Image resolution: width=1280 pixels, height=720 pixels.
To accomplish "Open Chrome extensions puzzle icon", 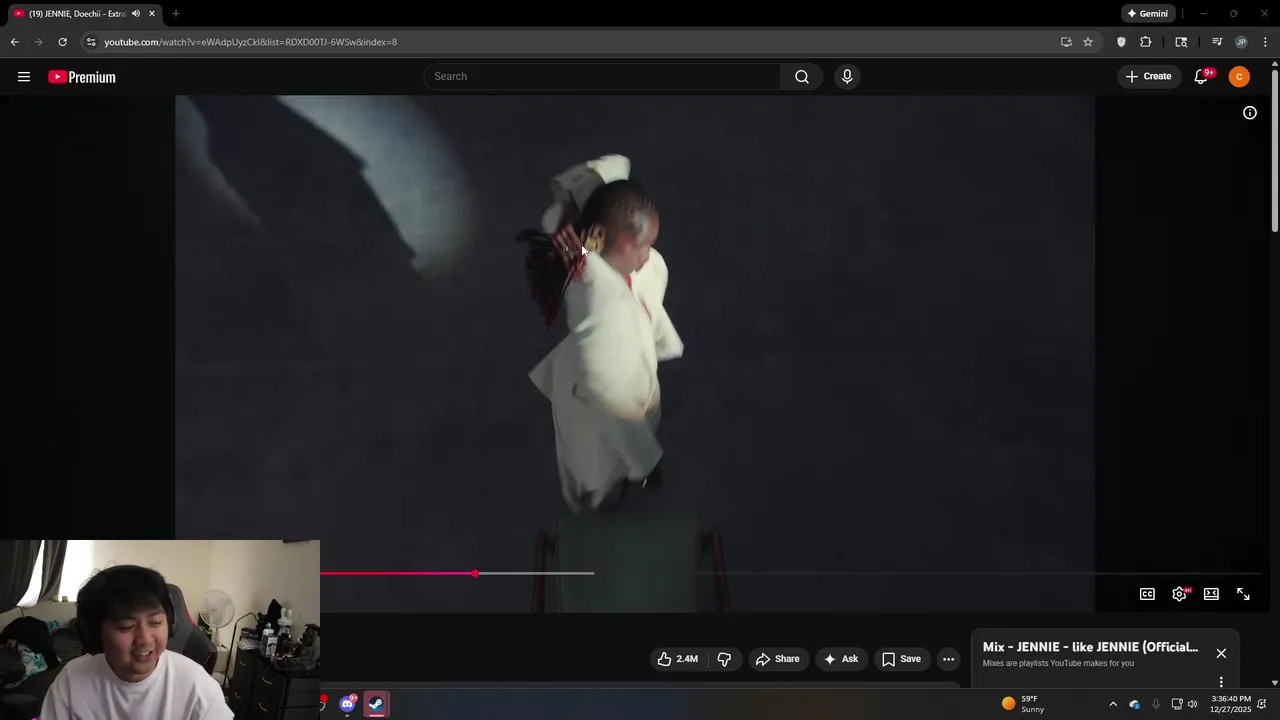I will tap(1146, 42).
